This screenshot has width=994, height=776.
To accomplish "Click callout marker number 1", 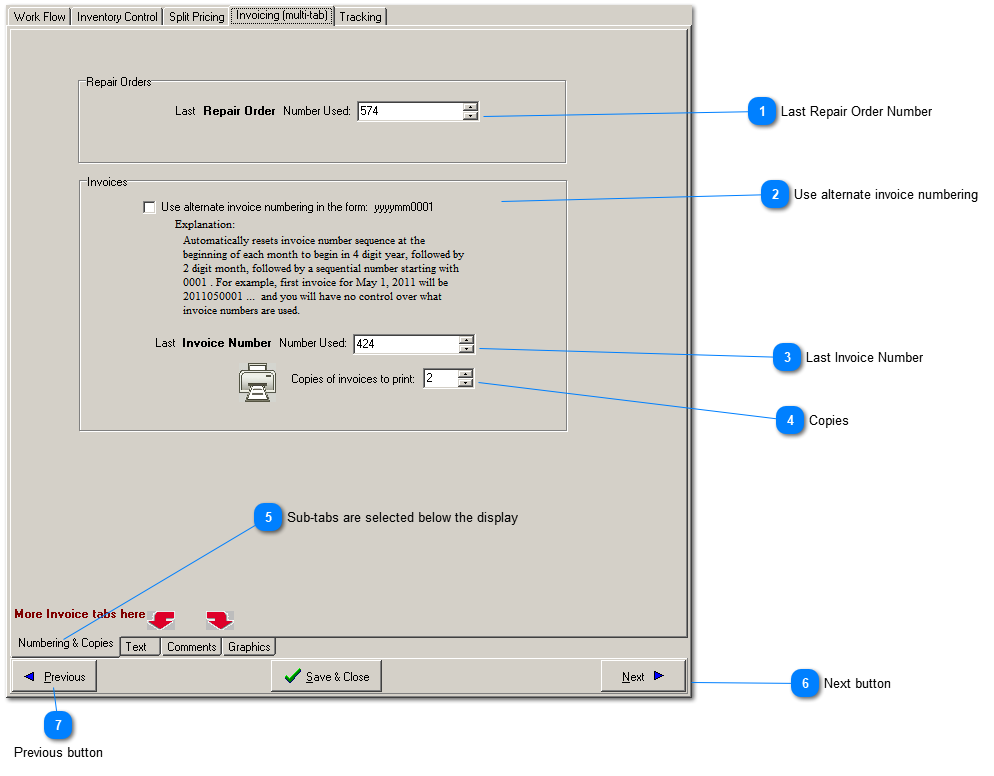I will pos(762,112).
